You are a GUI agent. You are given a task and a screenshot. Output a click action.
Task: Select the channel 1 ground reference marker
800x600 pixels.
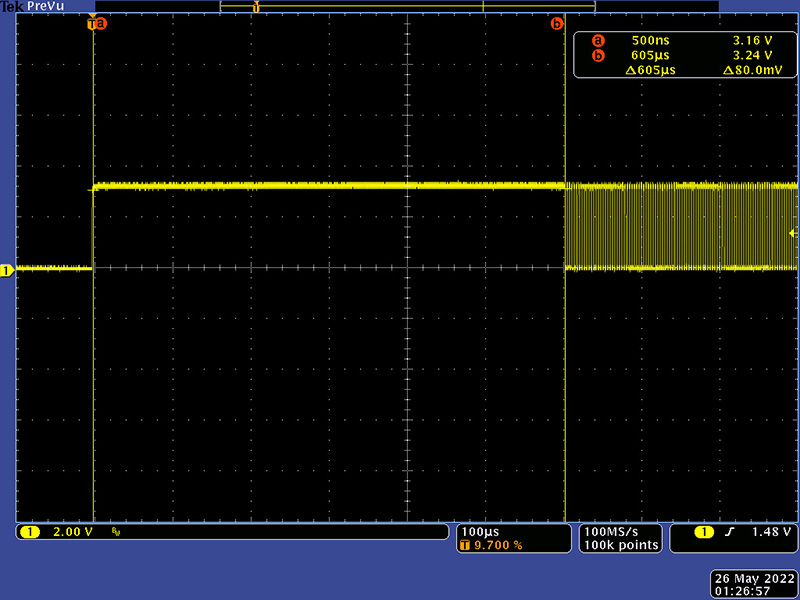(x=6, y=270)
